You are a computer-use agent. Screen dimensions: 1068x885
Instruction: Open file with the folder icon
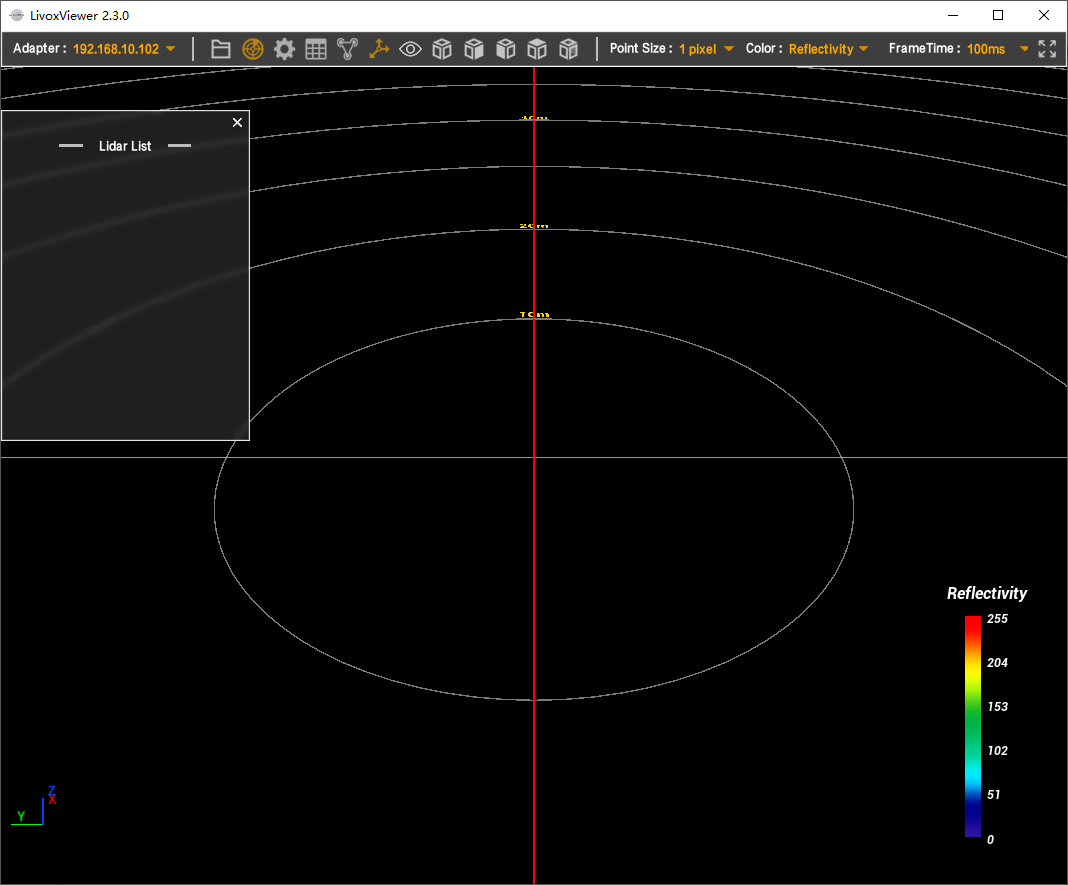(221, 49)
